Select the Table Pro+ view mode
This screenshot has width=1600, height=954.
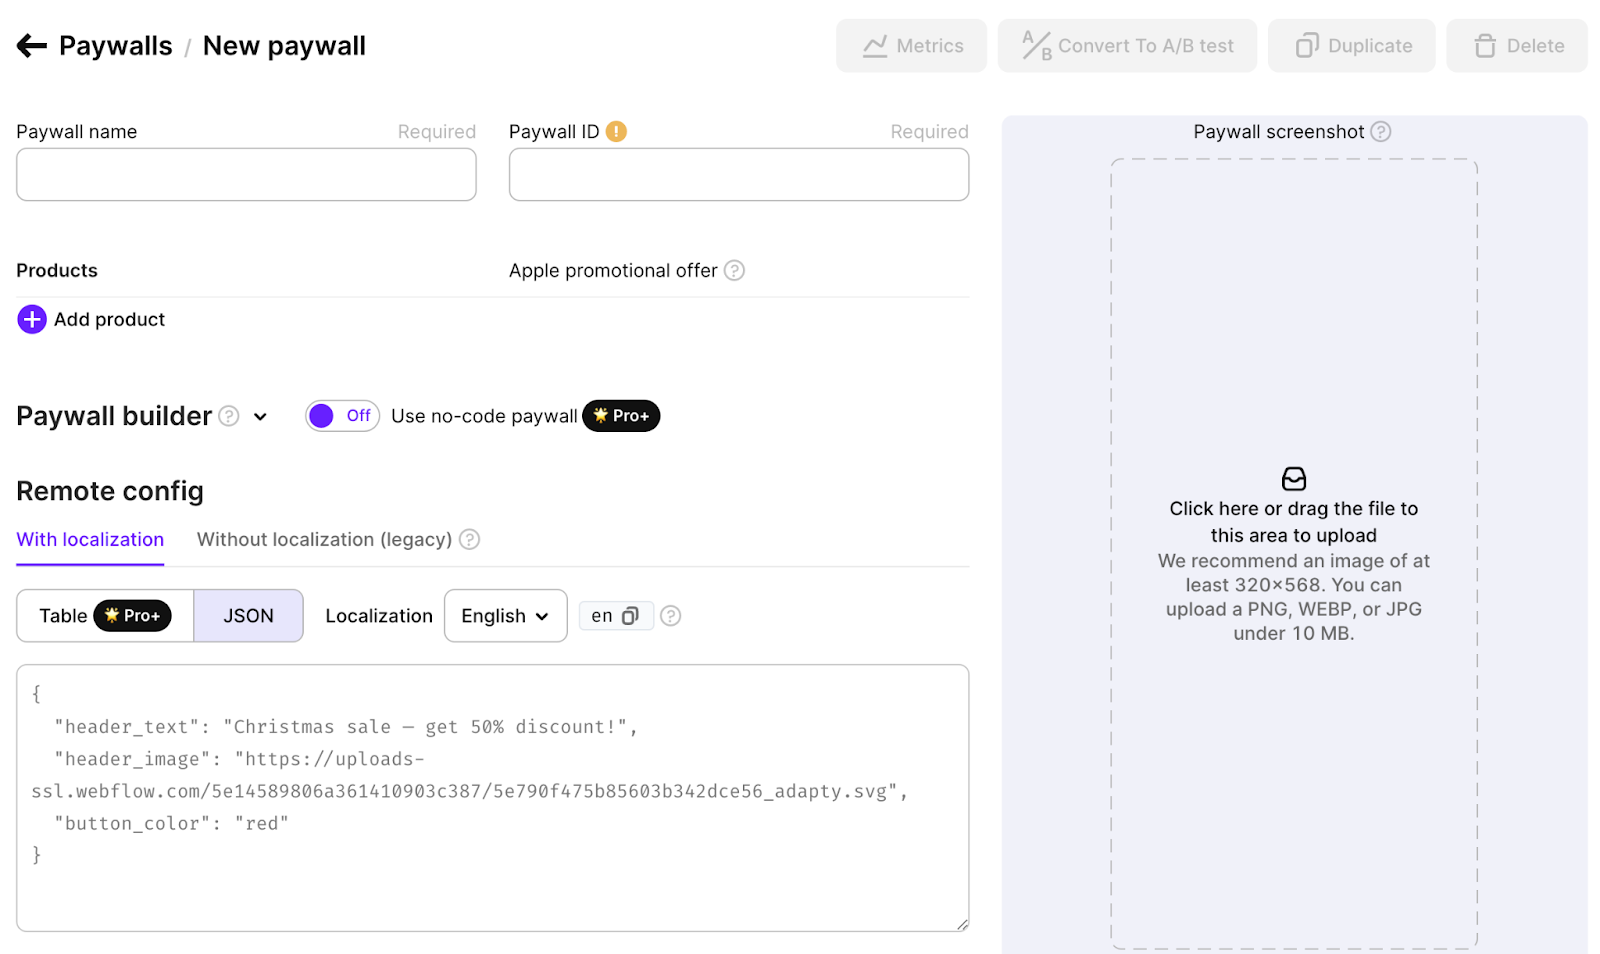(x=105, y=616)
